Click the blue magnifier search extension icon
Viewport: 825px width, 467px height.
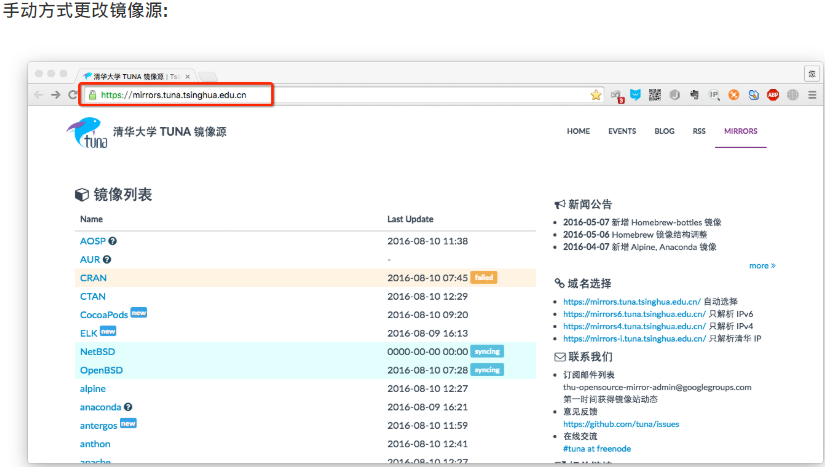pyautogui.click(x=753, y=95)
